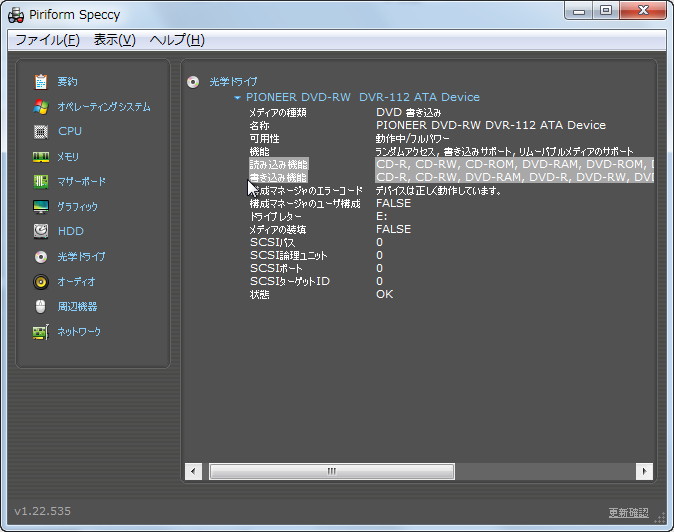Select the ネットワーク network card icon

[41, 332]
